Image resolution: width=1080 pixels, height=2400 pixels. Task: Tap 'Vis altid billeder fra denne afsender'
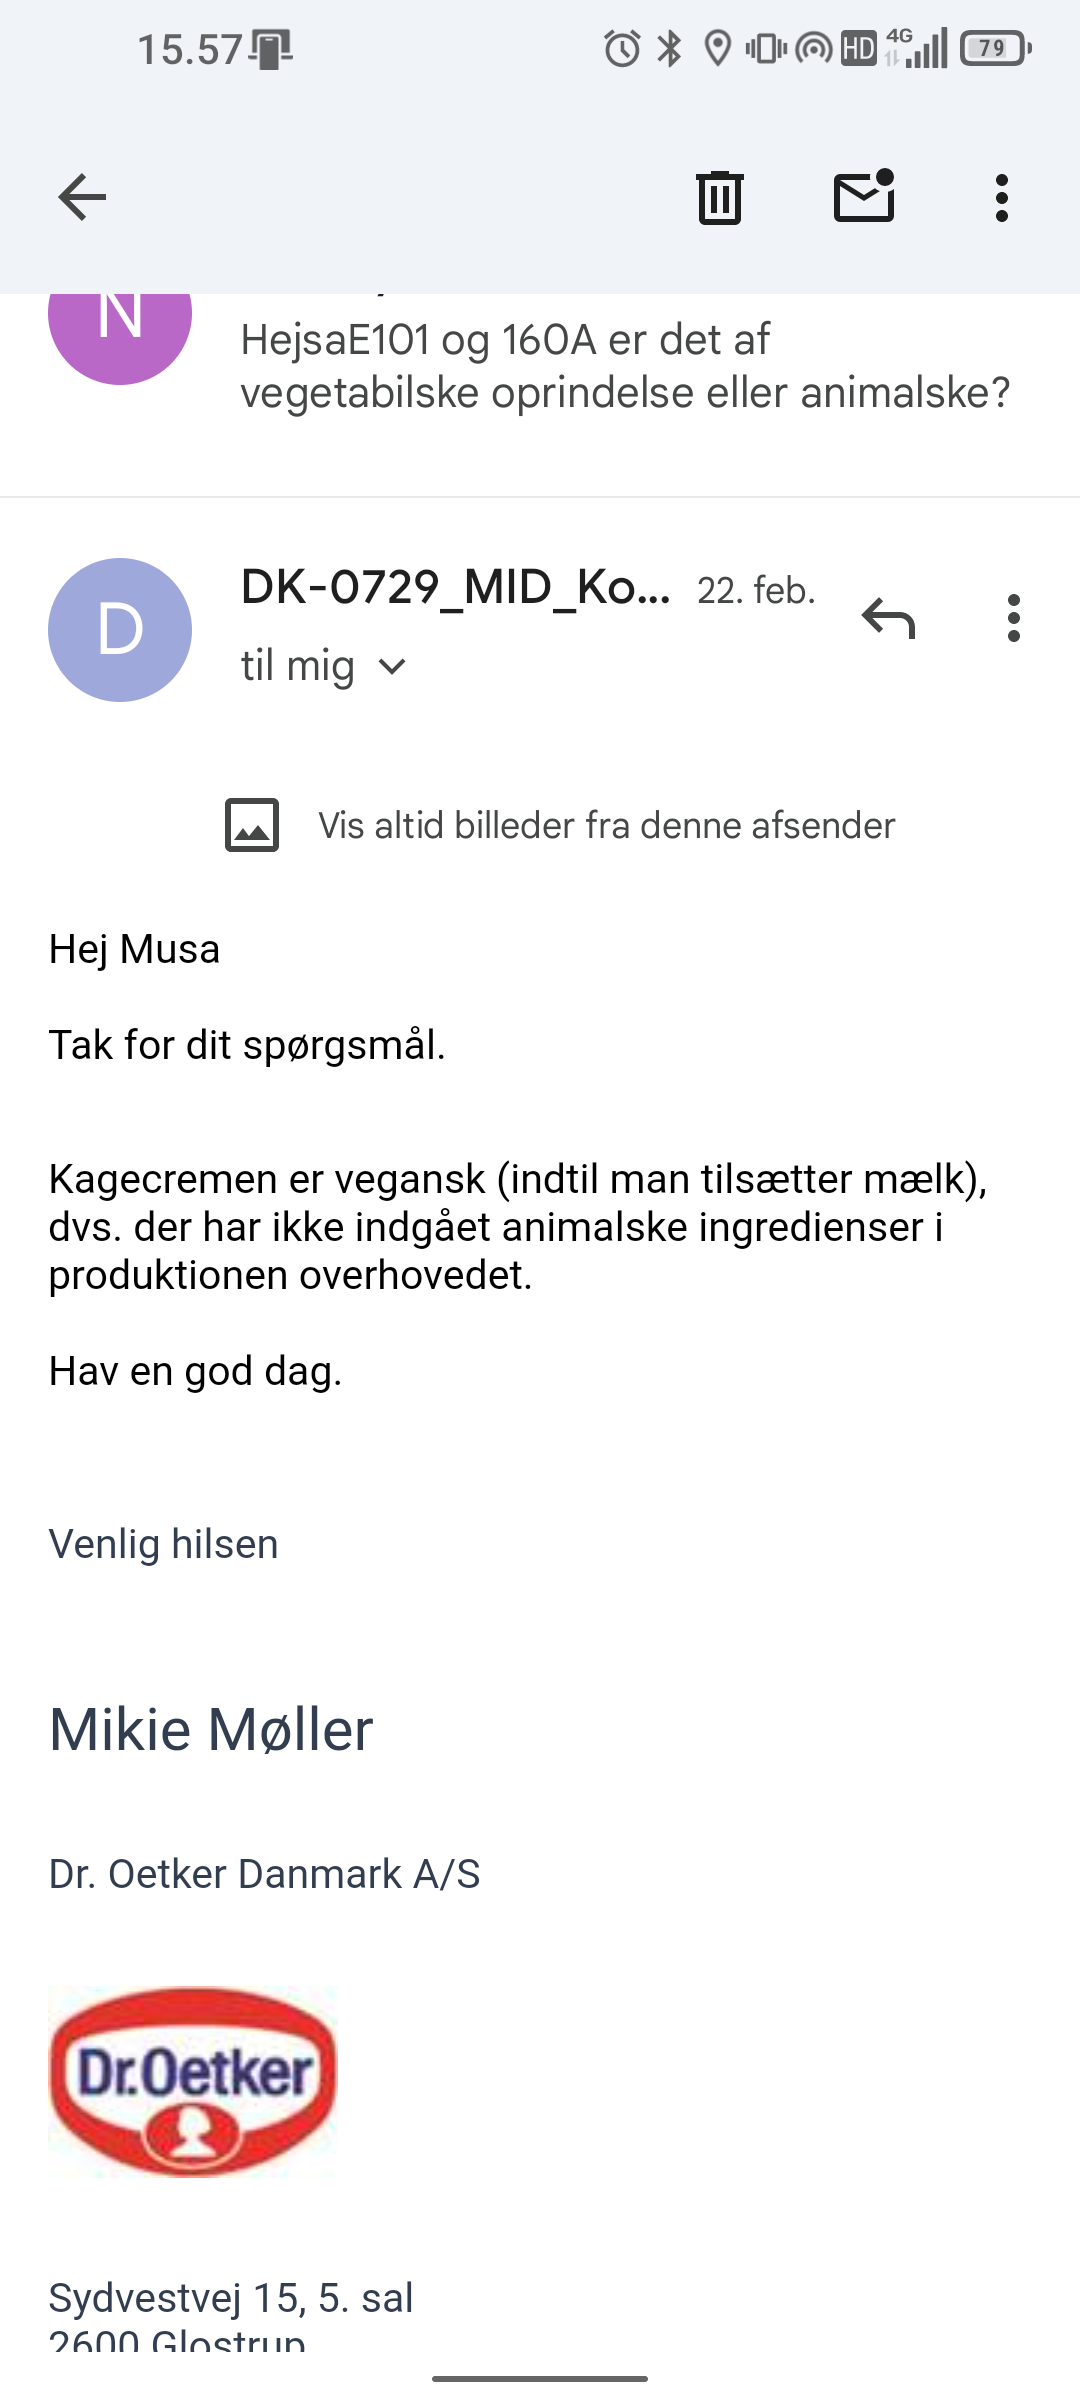(x=606, y=826)
